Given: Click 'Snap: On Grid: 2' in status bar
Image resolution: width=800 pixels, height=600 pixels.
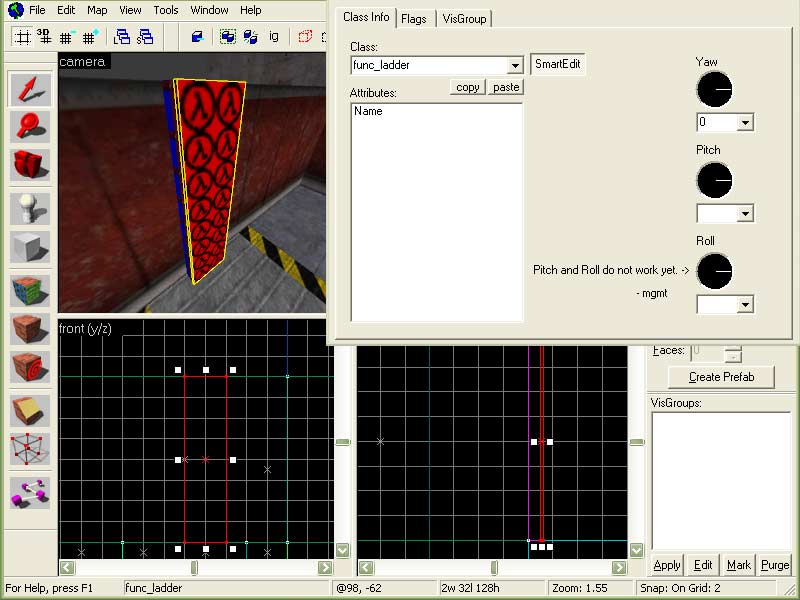Looking at the screenshot, I should coord(680,588).
